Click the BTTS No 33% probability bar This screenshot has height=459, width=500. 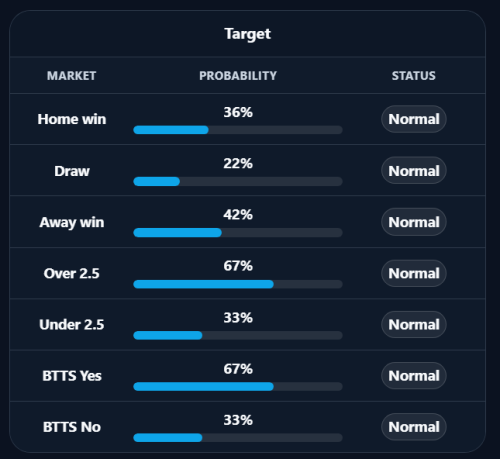(x=238, y=437)
